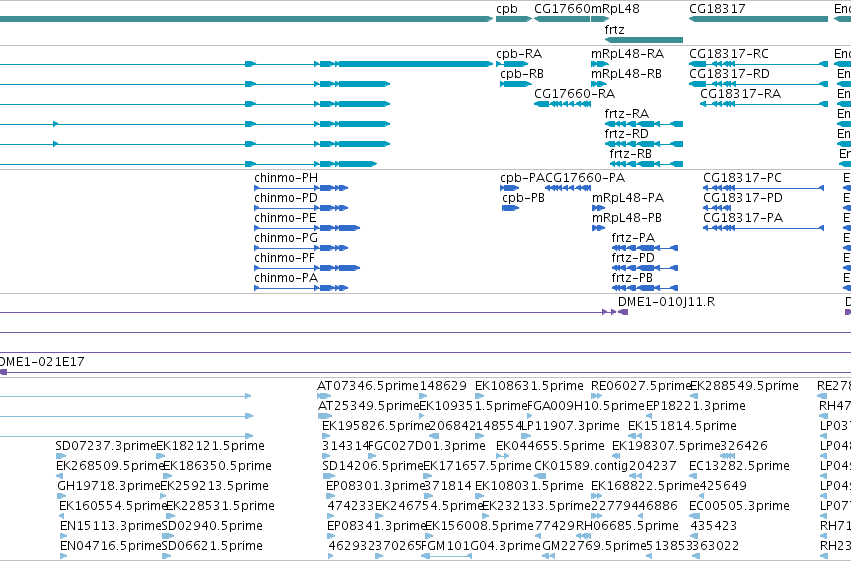Viewport: 851px width, 561px height.
Task: Click the EK195826.5prime EST
Action: click(327, 436)
